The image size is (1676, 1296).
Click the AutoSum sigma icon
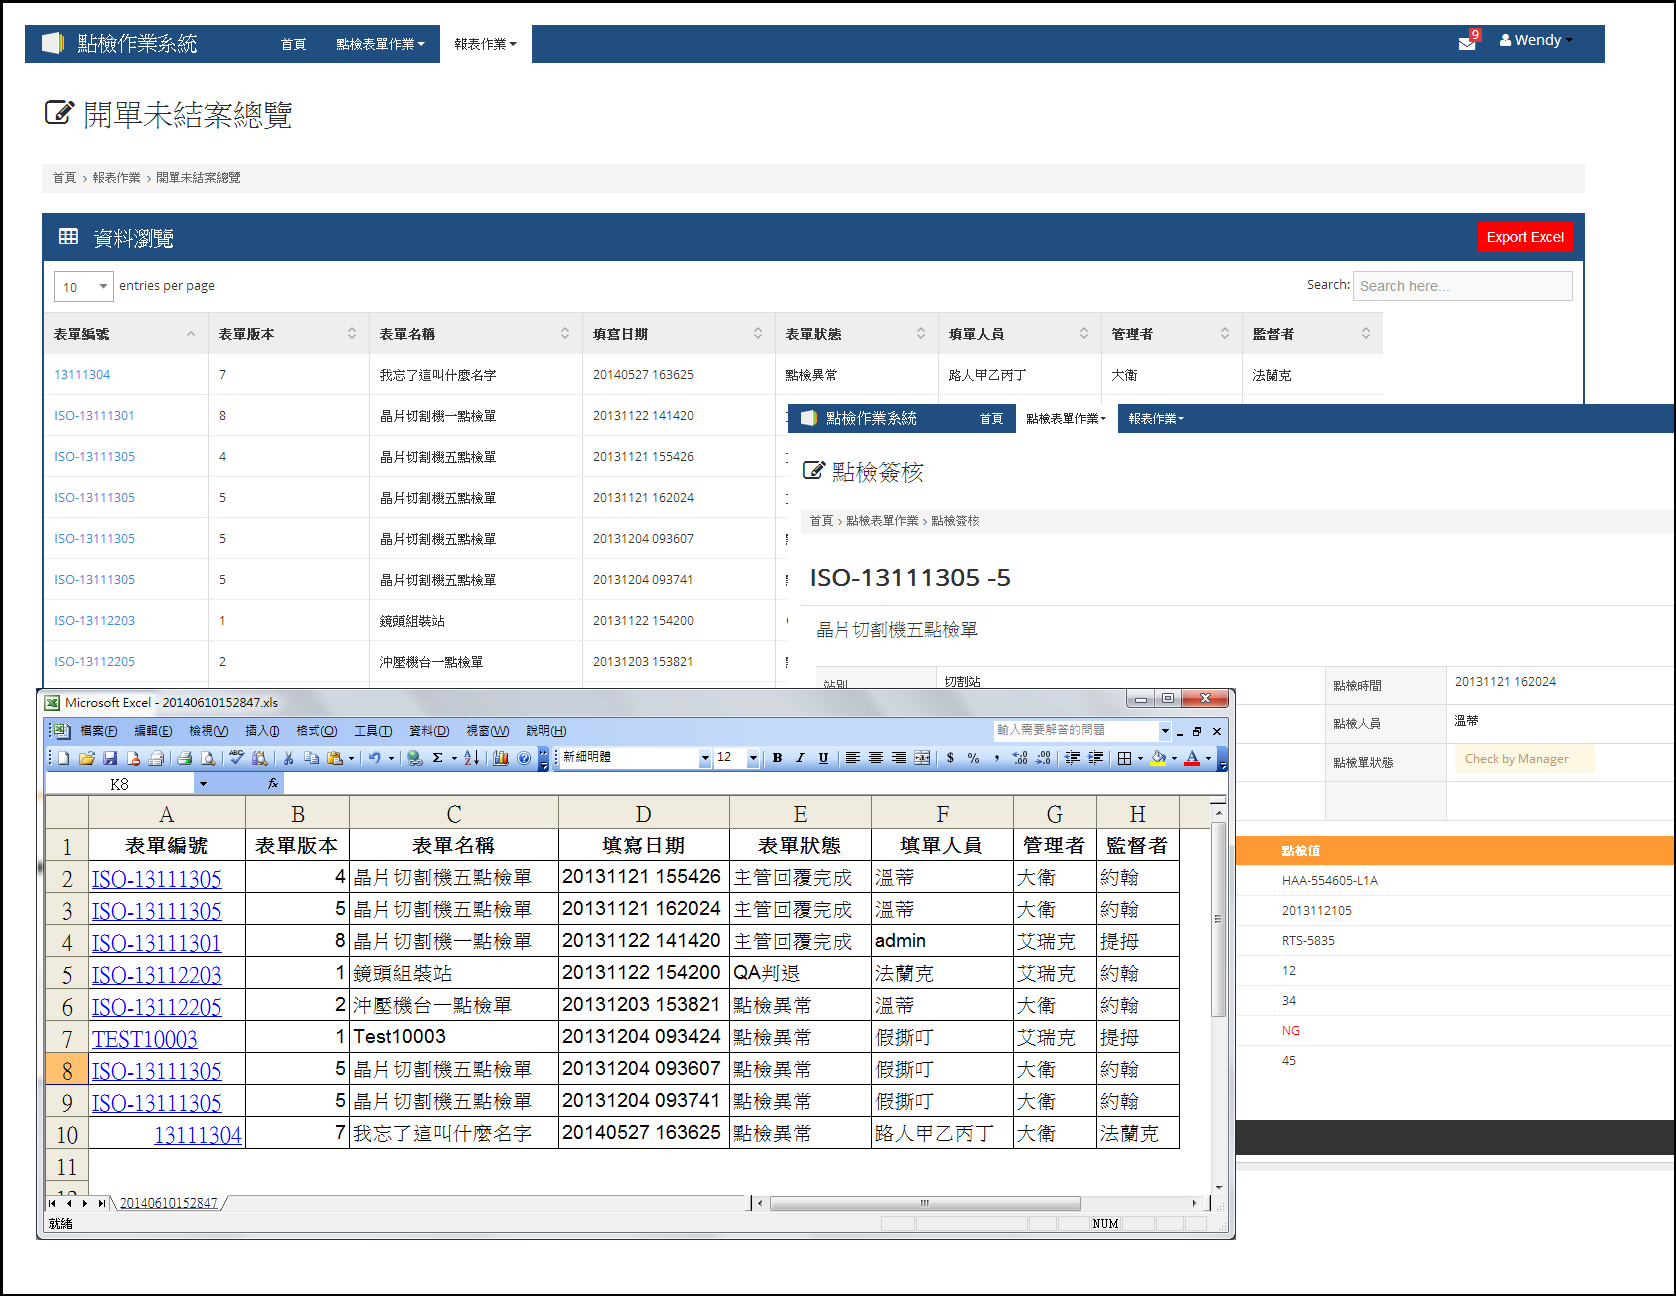coord(437,759)
